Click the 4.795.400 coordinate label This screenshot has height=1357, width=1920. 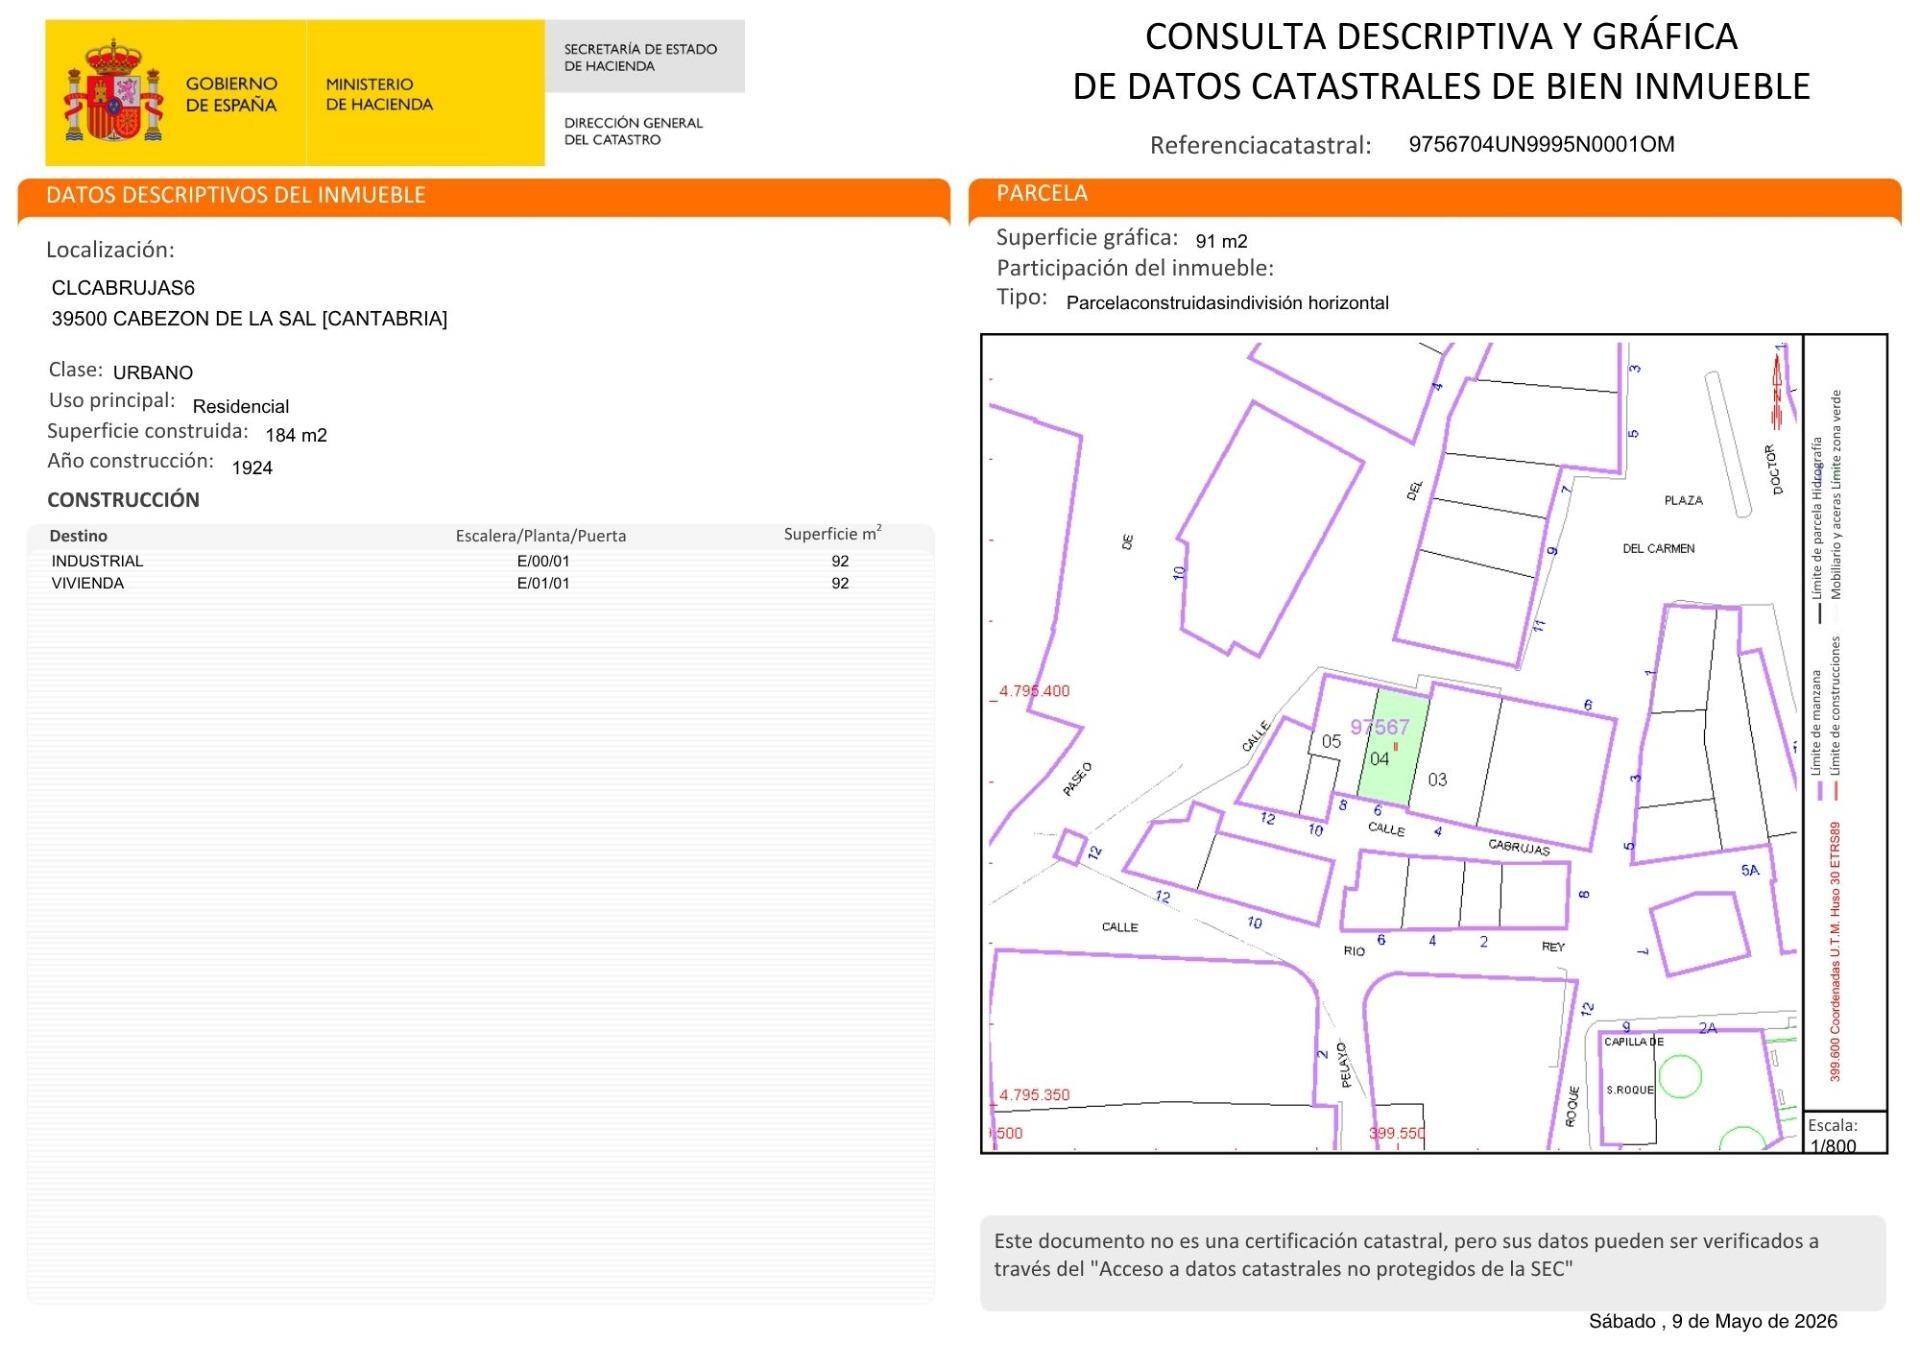(x=1034, y=691)
